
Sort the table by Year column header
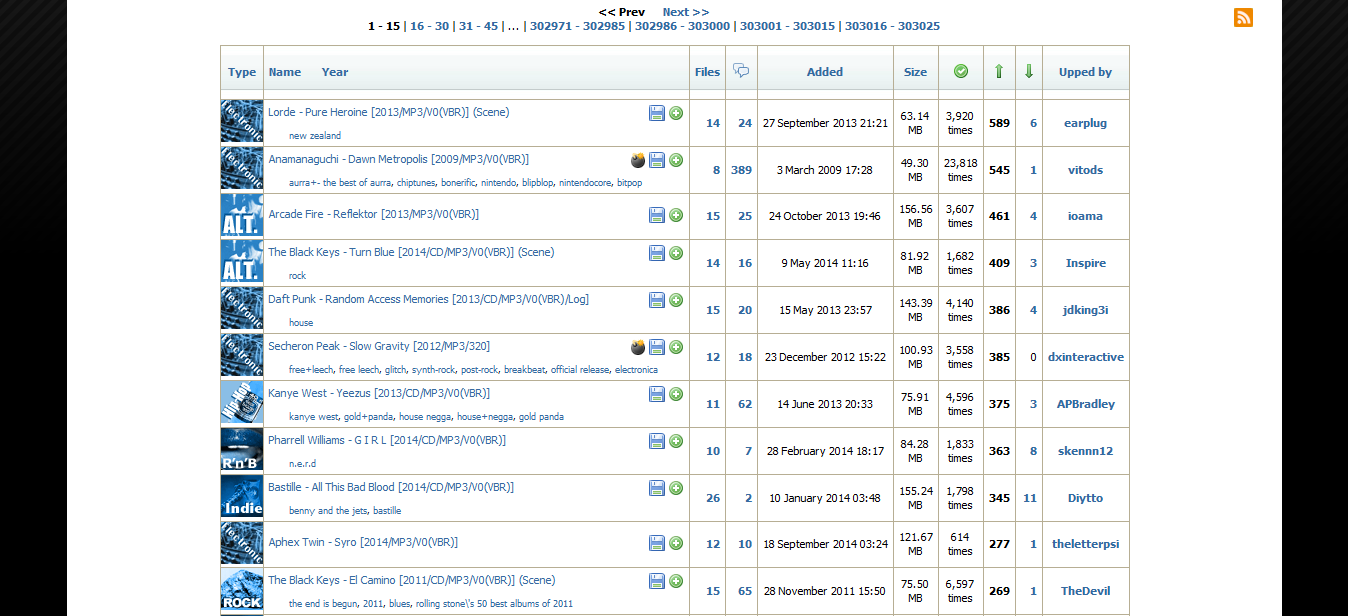point(335,72)
